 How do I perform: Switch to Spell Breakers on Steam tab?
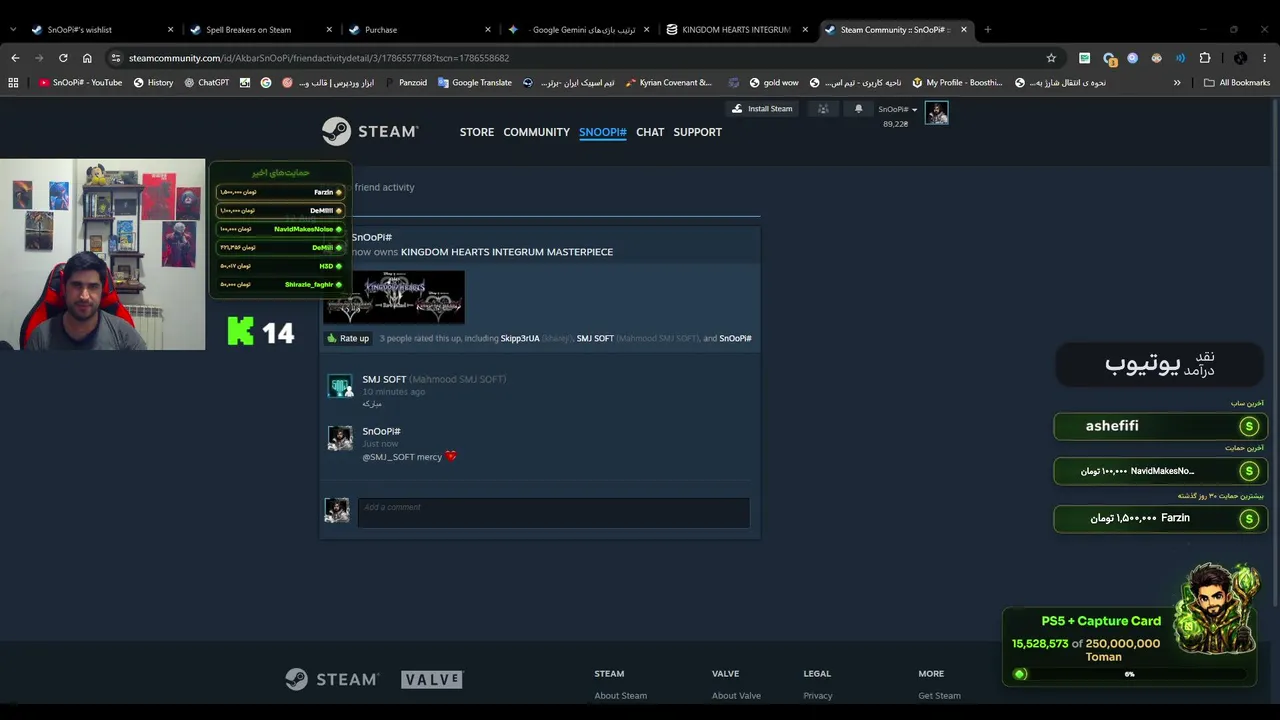[260, 30]
